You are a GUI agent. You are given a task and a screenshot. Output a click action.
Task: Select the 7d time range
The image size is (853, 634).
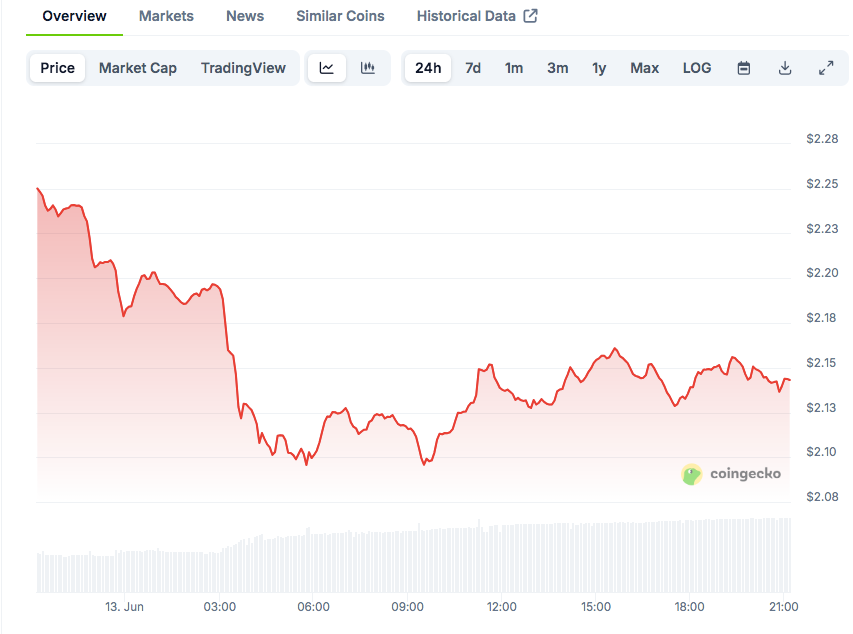tap(473, 68)
